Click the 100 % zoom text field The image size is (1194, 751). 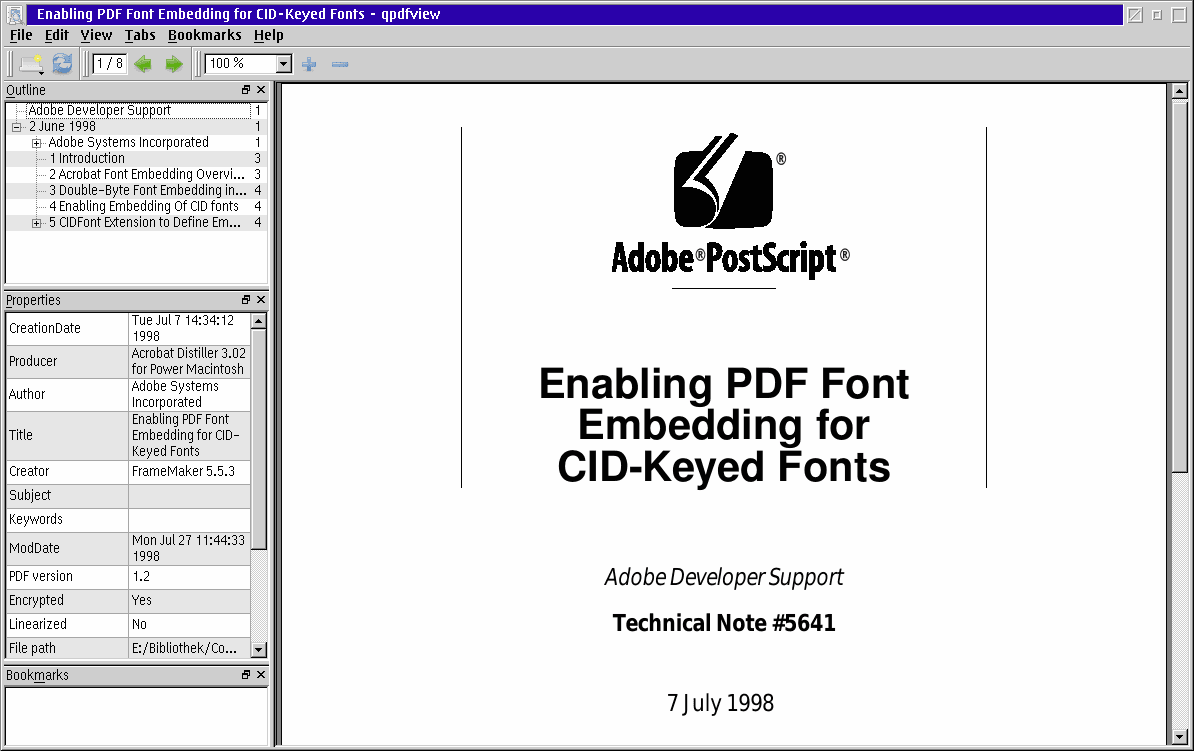click(x=241, y=64)
